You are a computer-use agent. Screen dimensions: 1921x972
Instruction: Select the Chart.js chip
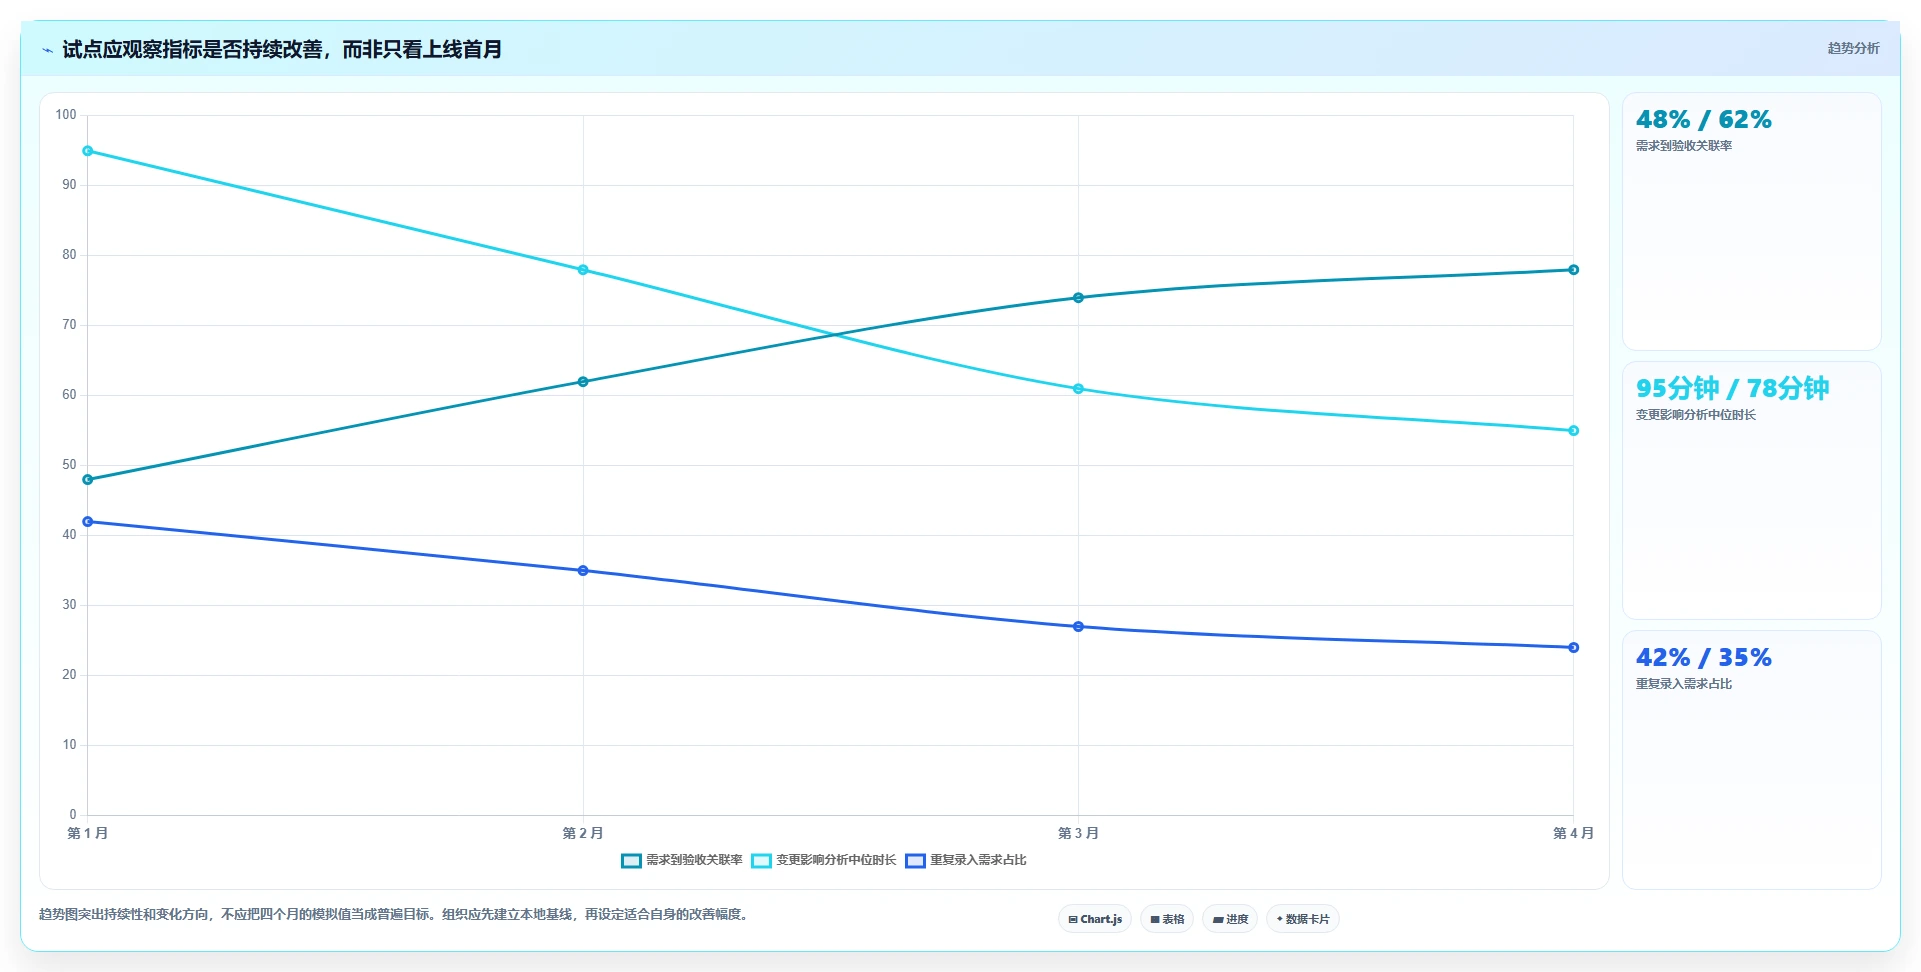(1095, 919)
